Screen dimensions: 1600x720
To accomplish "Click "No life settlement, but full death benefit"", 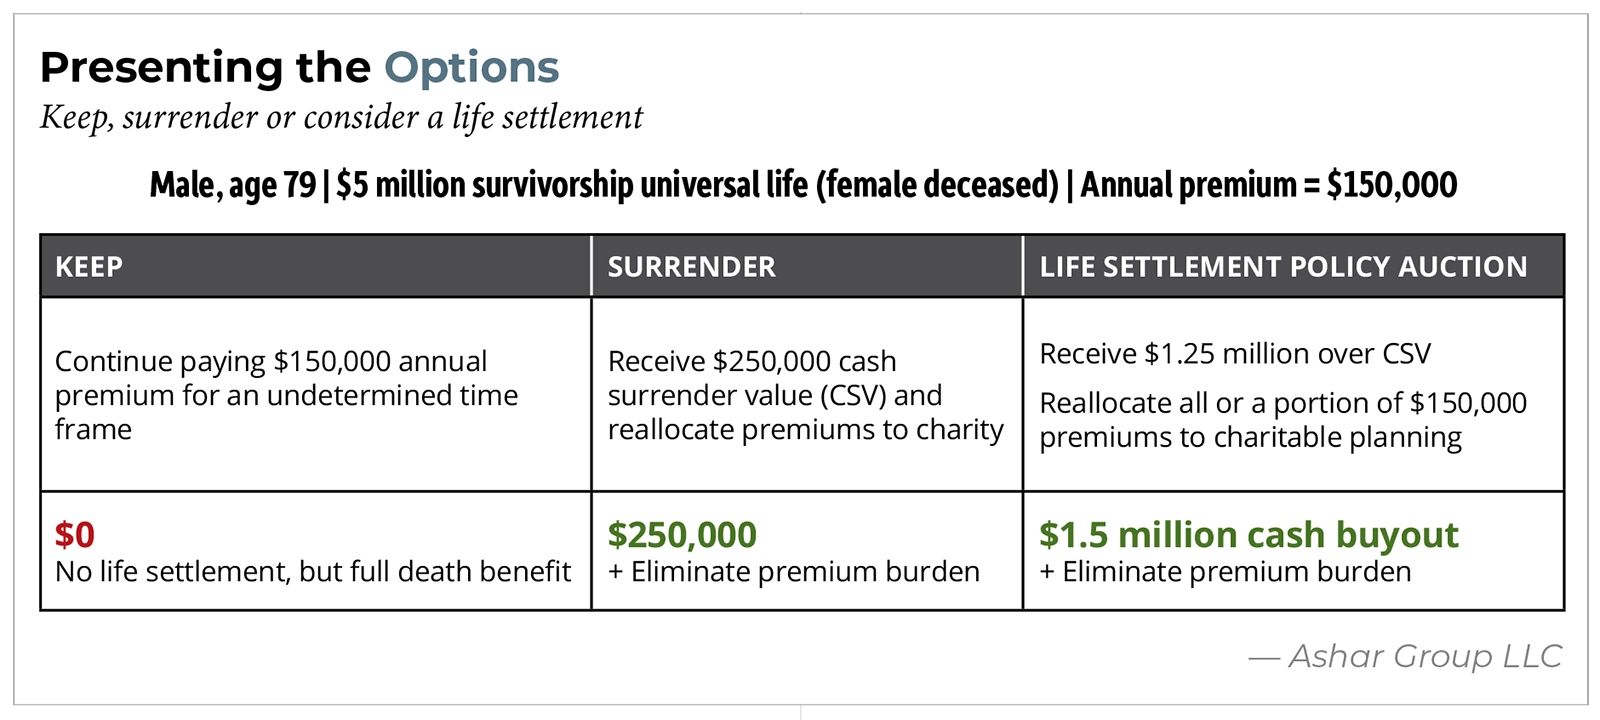I will pyautogui.click(x=313, y=572).
